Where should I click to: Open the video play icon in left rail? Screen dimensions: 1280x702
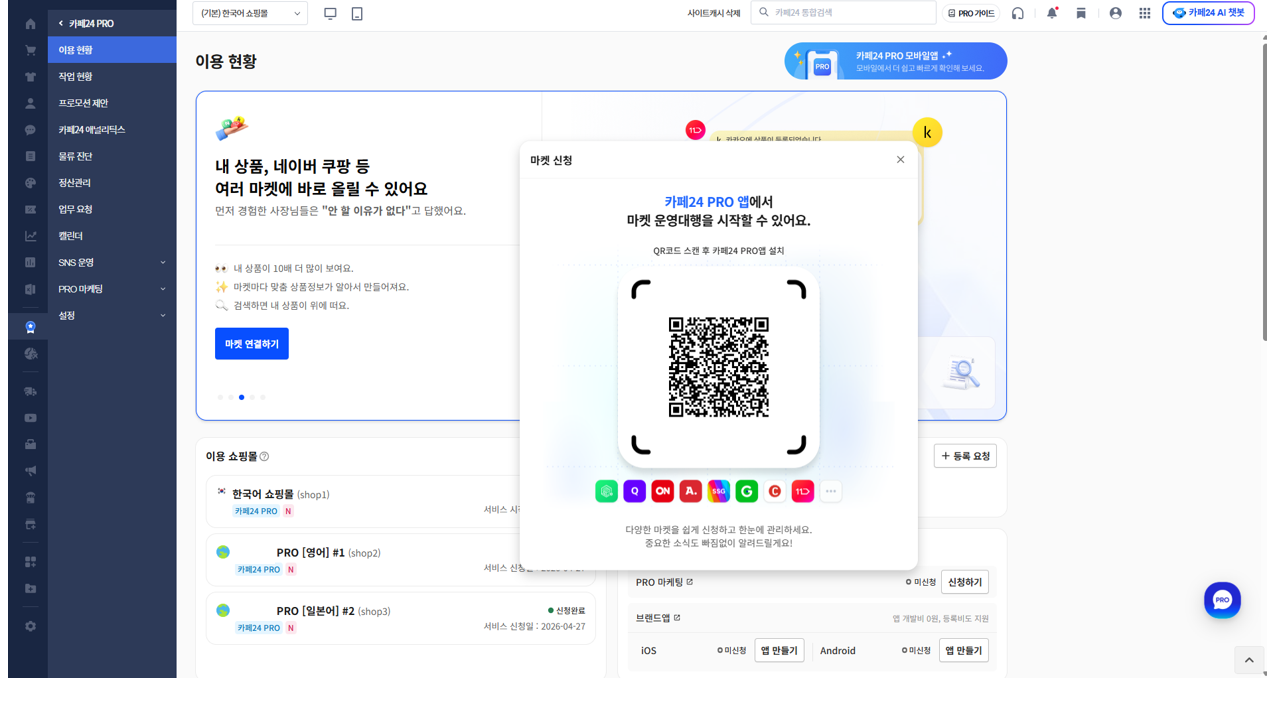[30, 418]
